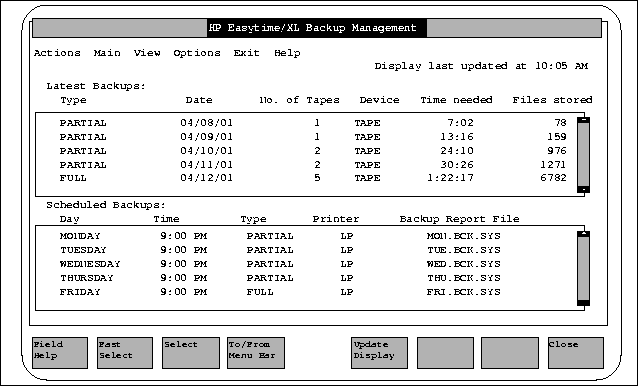Click the Select function key
This screenshot has height=386, width=638.
(x=190, y=353)
